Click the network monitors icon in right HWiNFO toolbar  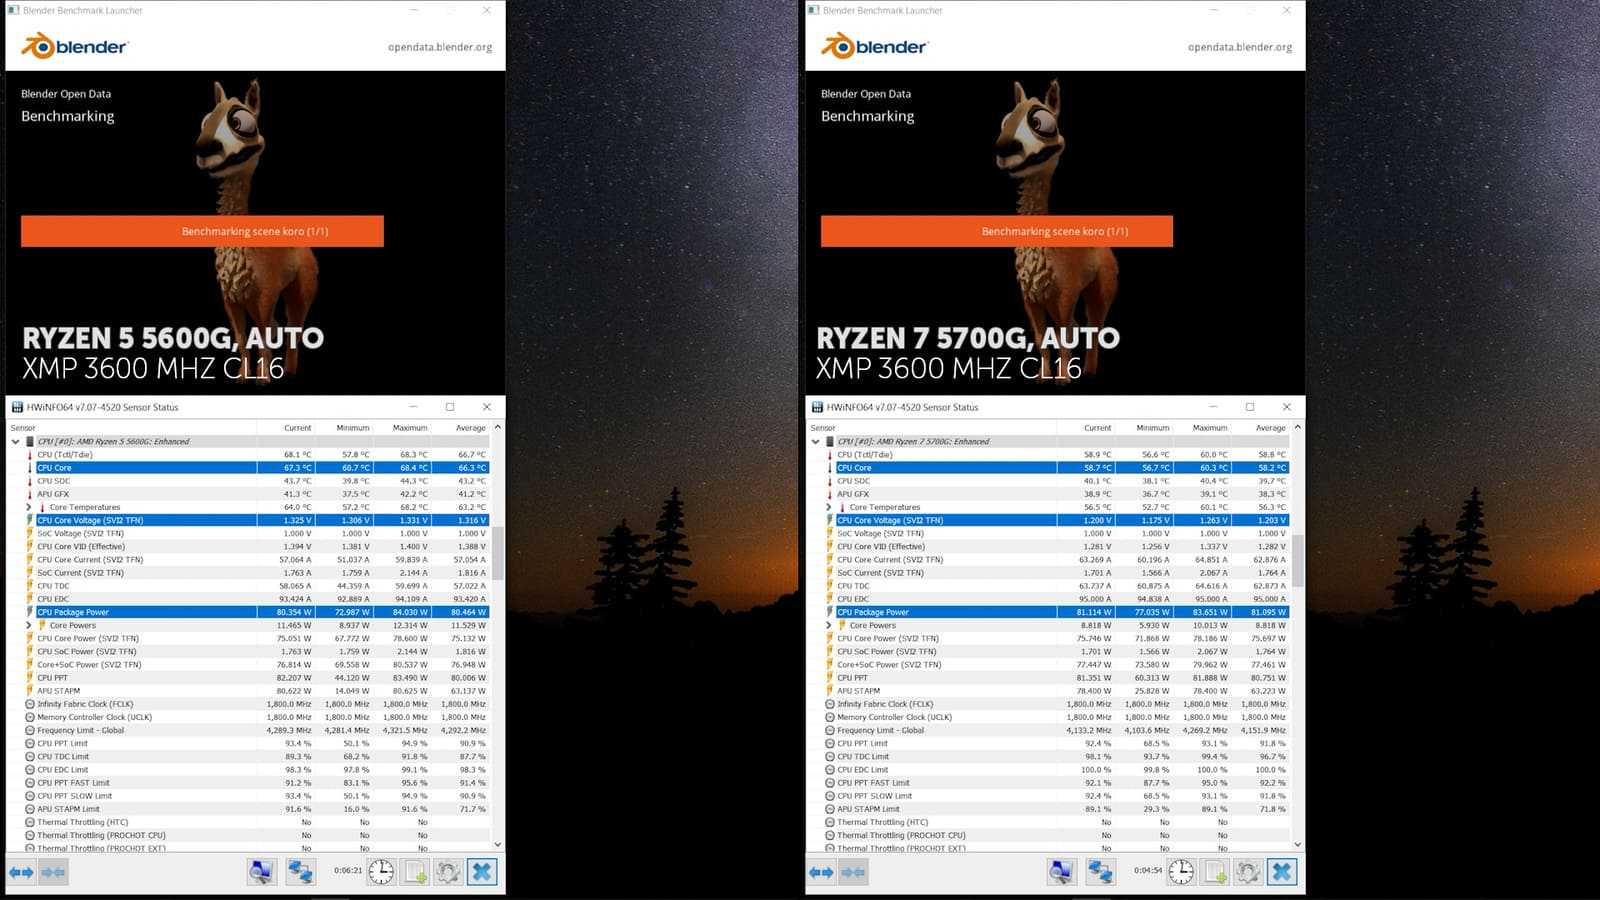click(x=1100, y=872)
